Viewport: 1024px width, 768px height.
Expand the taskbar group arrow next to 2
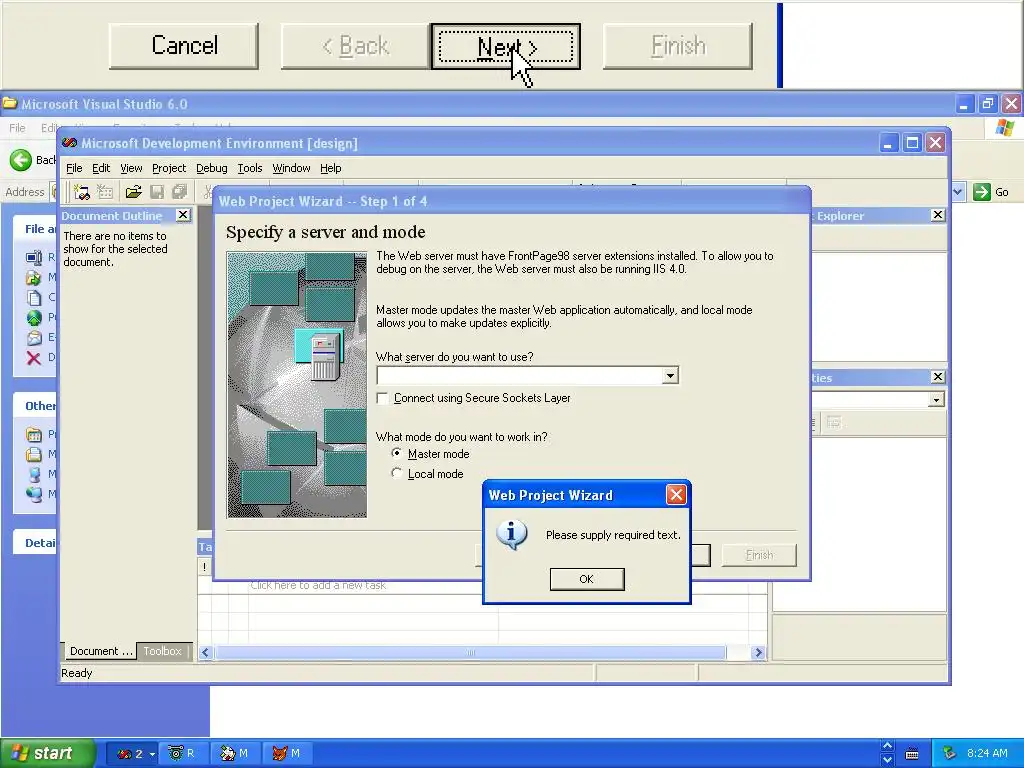[152, 754]
